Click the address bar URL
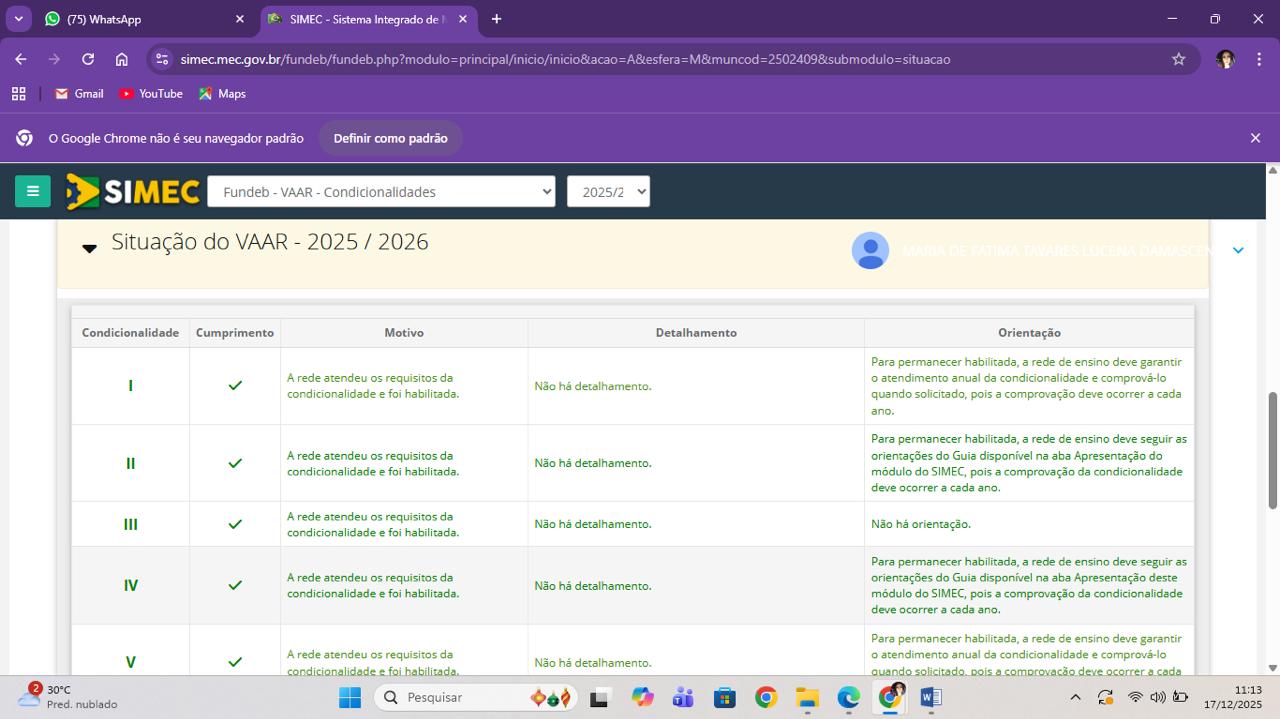 [x=565, y=59]
